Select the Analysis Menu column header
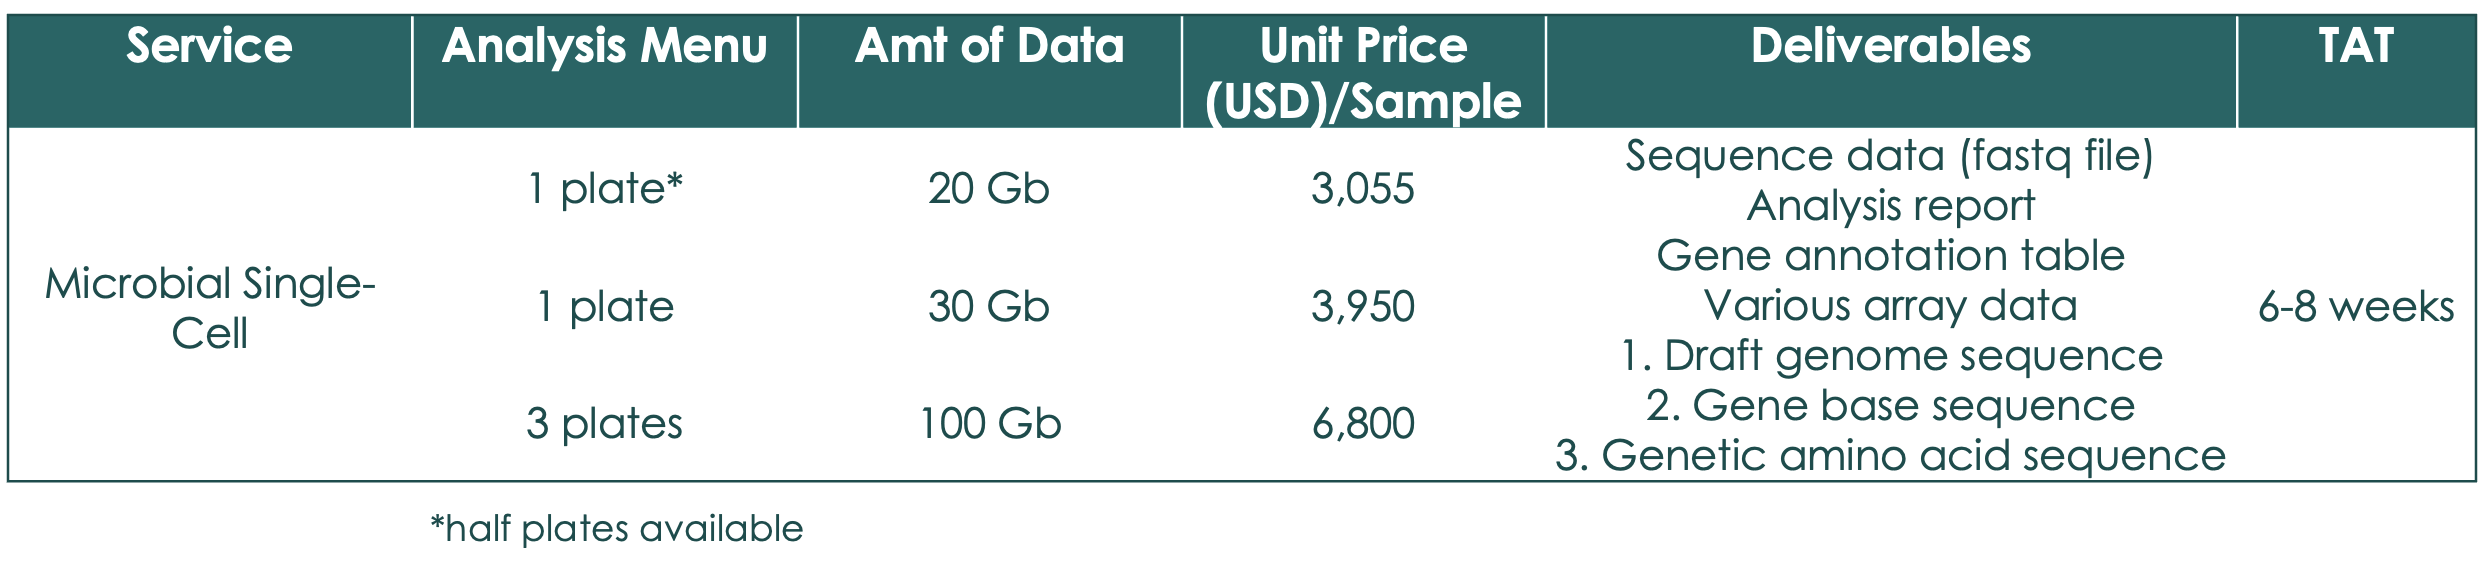Viewport: 2484px width, 572px height. tap(604, 47)
